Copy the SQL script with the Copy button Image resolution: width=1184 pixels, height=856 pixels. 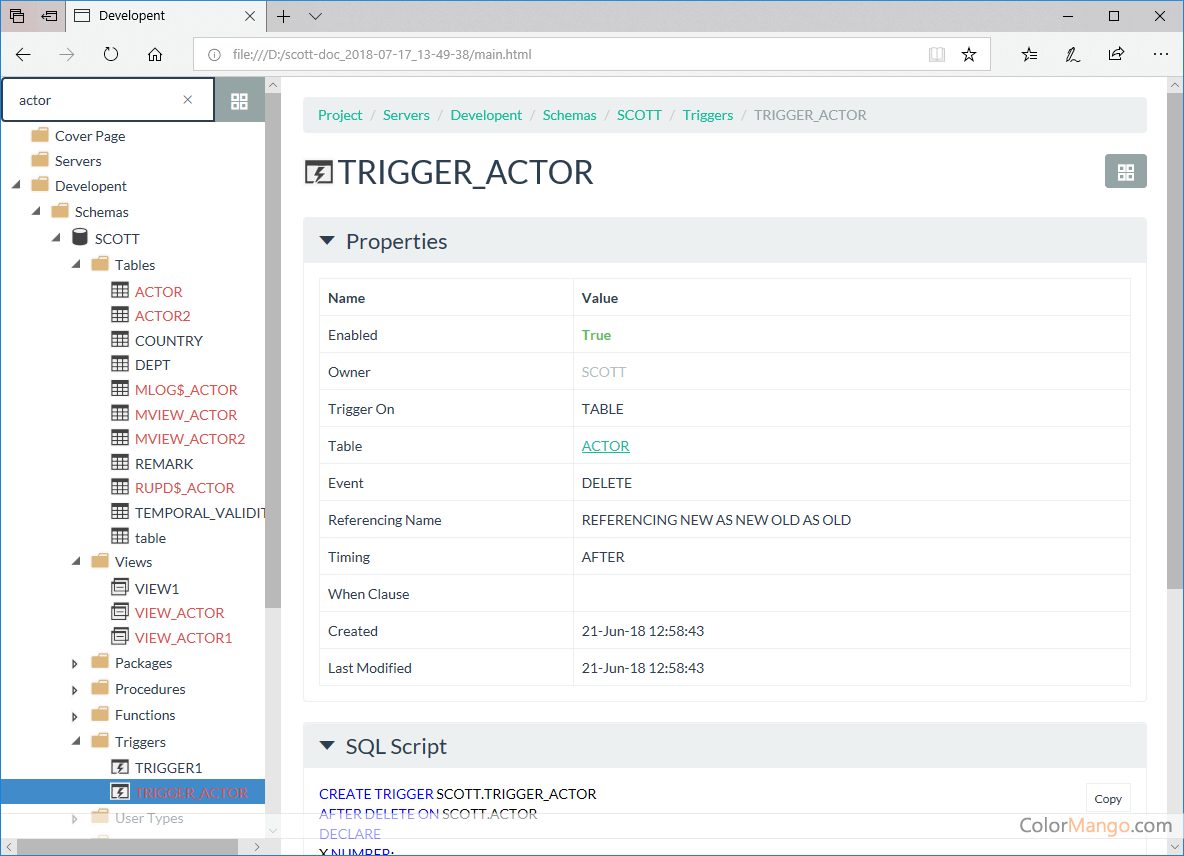point(1107,799)
